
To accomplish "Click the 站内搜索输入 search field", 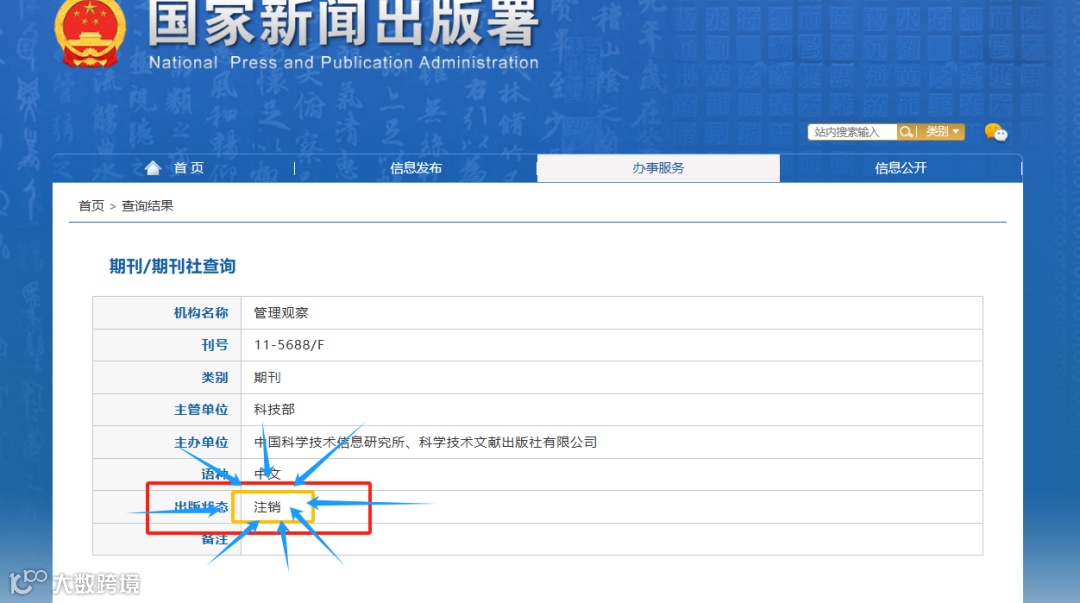I will pyautogui.click(x=852, y=132).
